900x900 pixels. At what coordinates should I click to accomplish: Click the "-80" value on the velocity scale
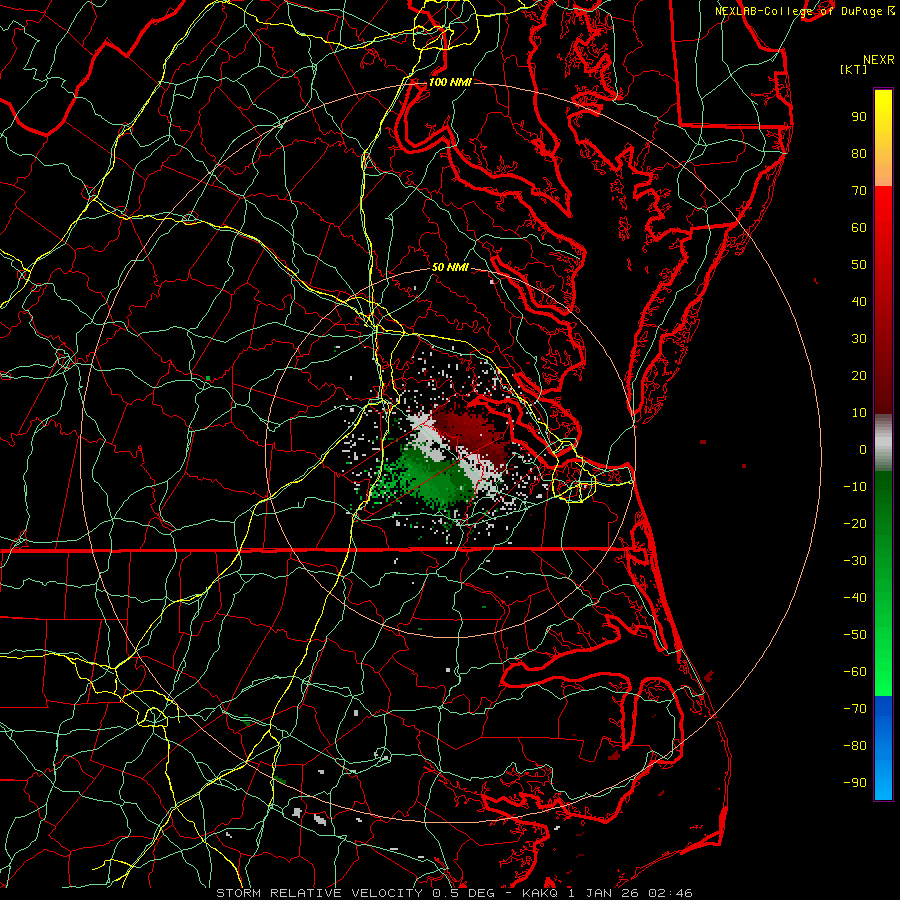click(855, 746)
